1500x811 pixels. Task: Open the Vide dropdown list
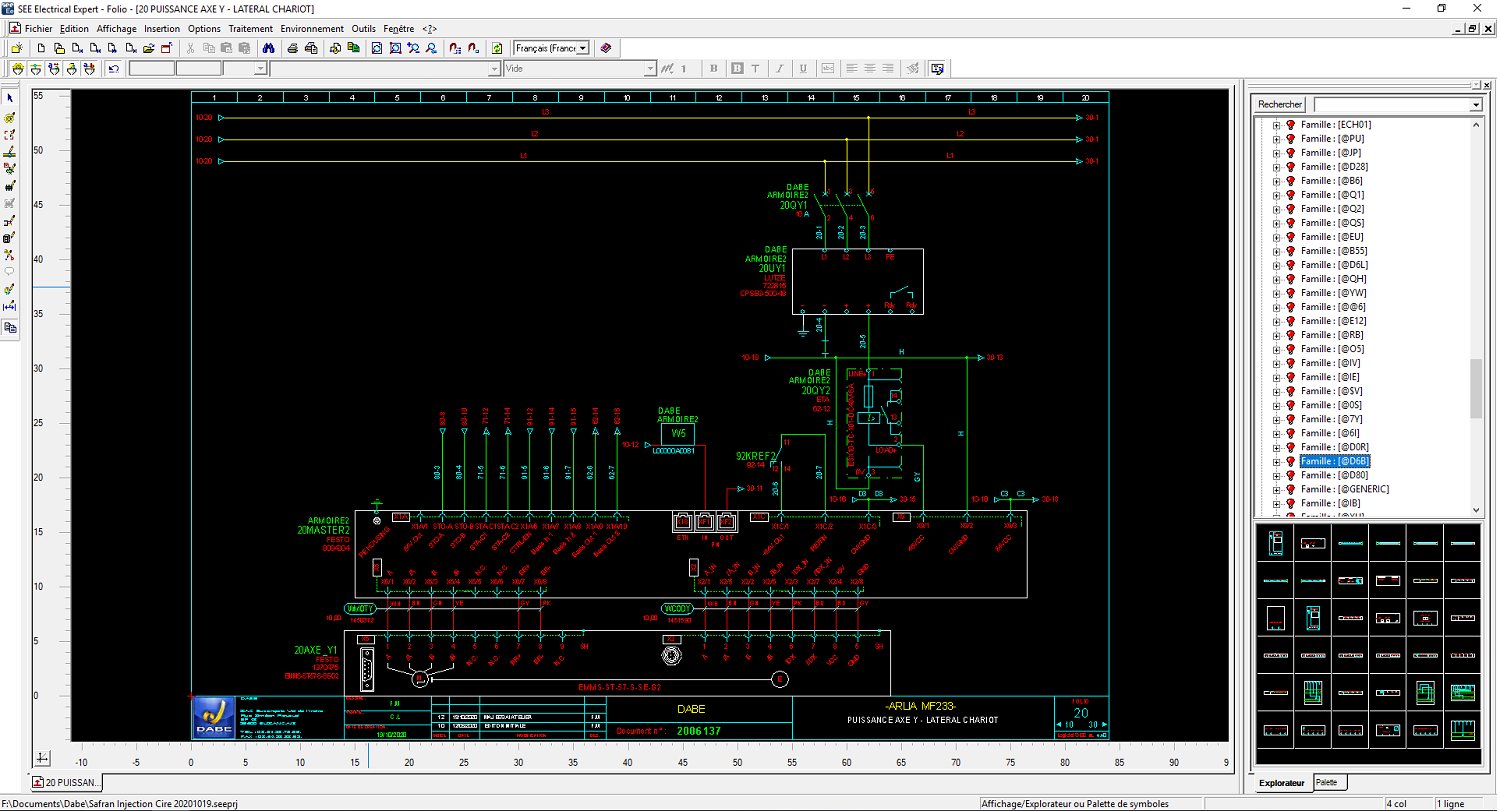point(650,69)
